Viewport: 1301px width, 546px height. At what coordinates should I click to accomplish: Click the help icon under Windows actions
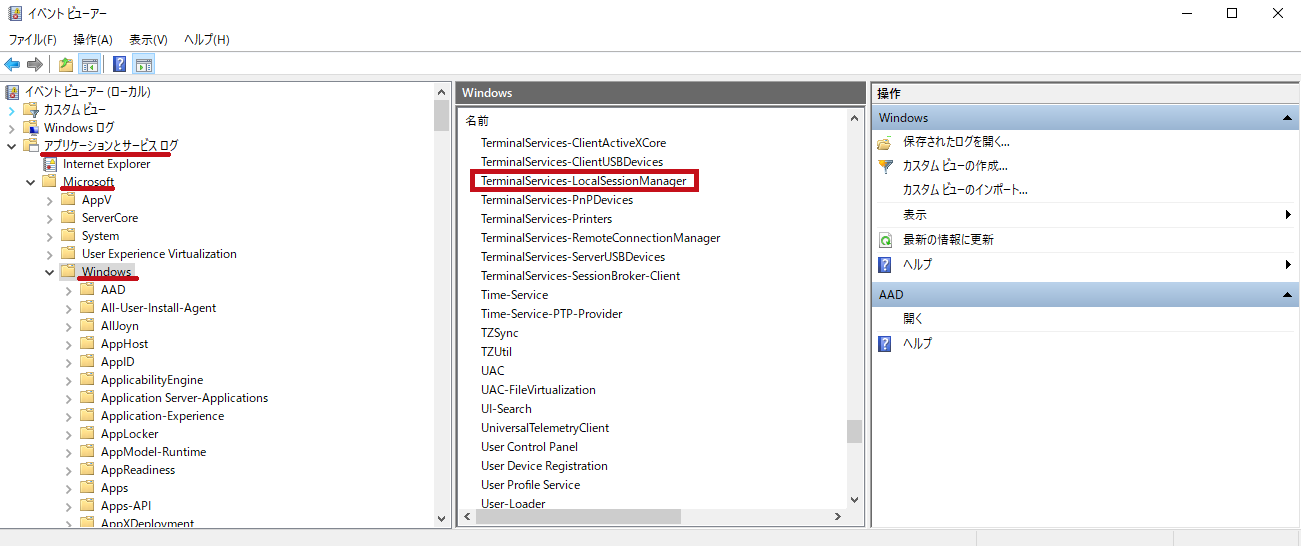(x=885, y=265)
